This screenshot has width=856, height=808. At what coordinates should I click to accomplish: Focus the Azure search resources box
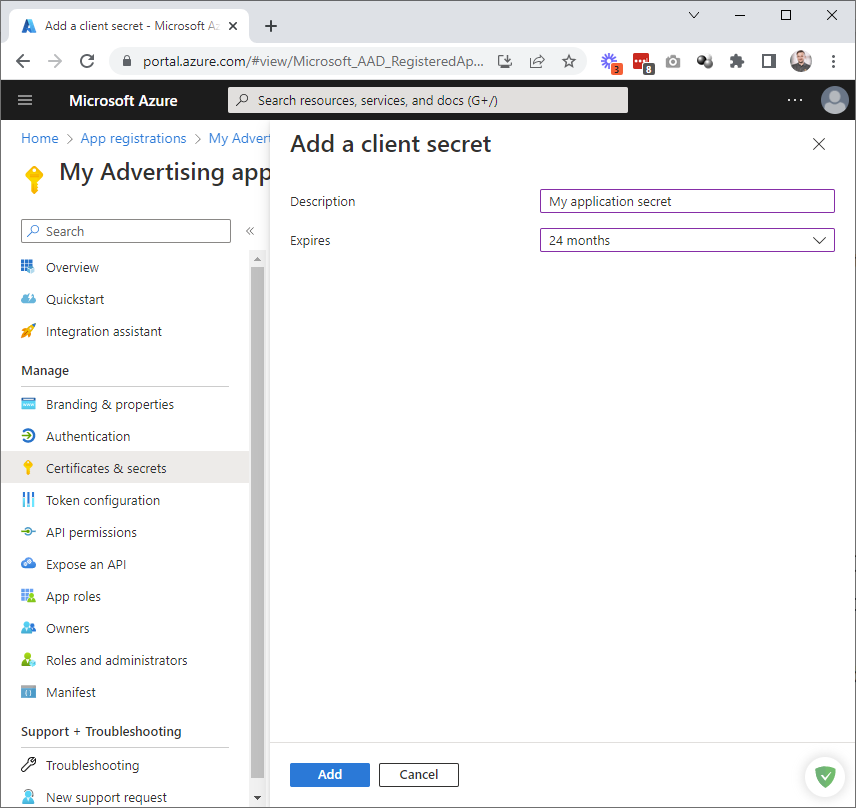pyautogui.click(x=428, y=100)
